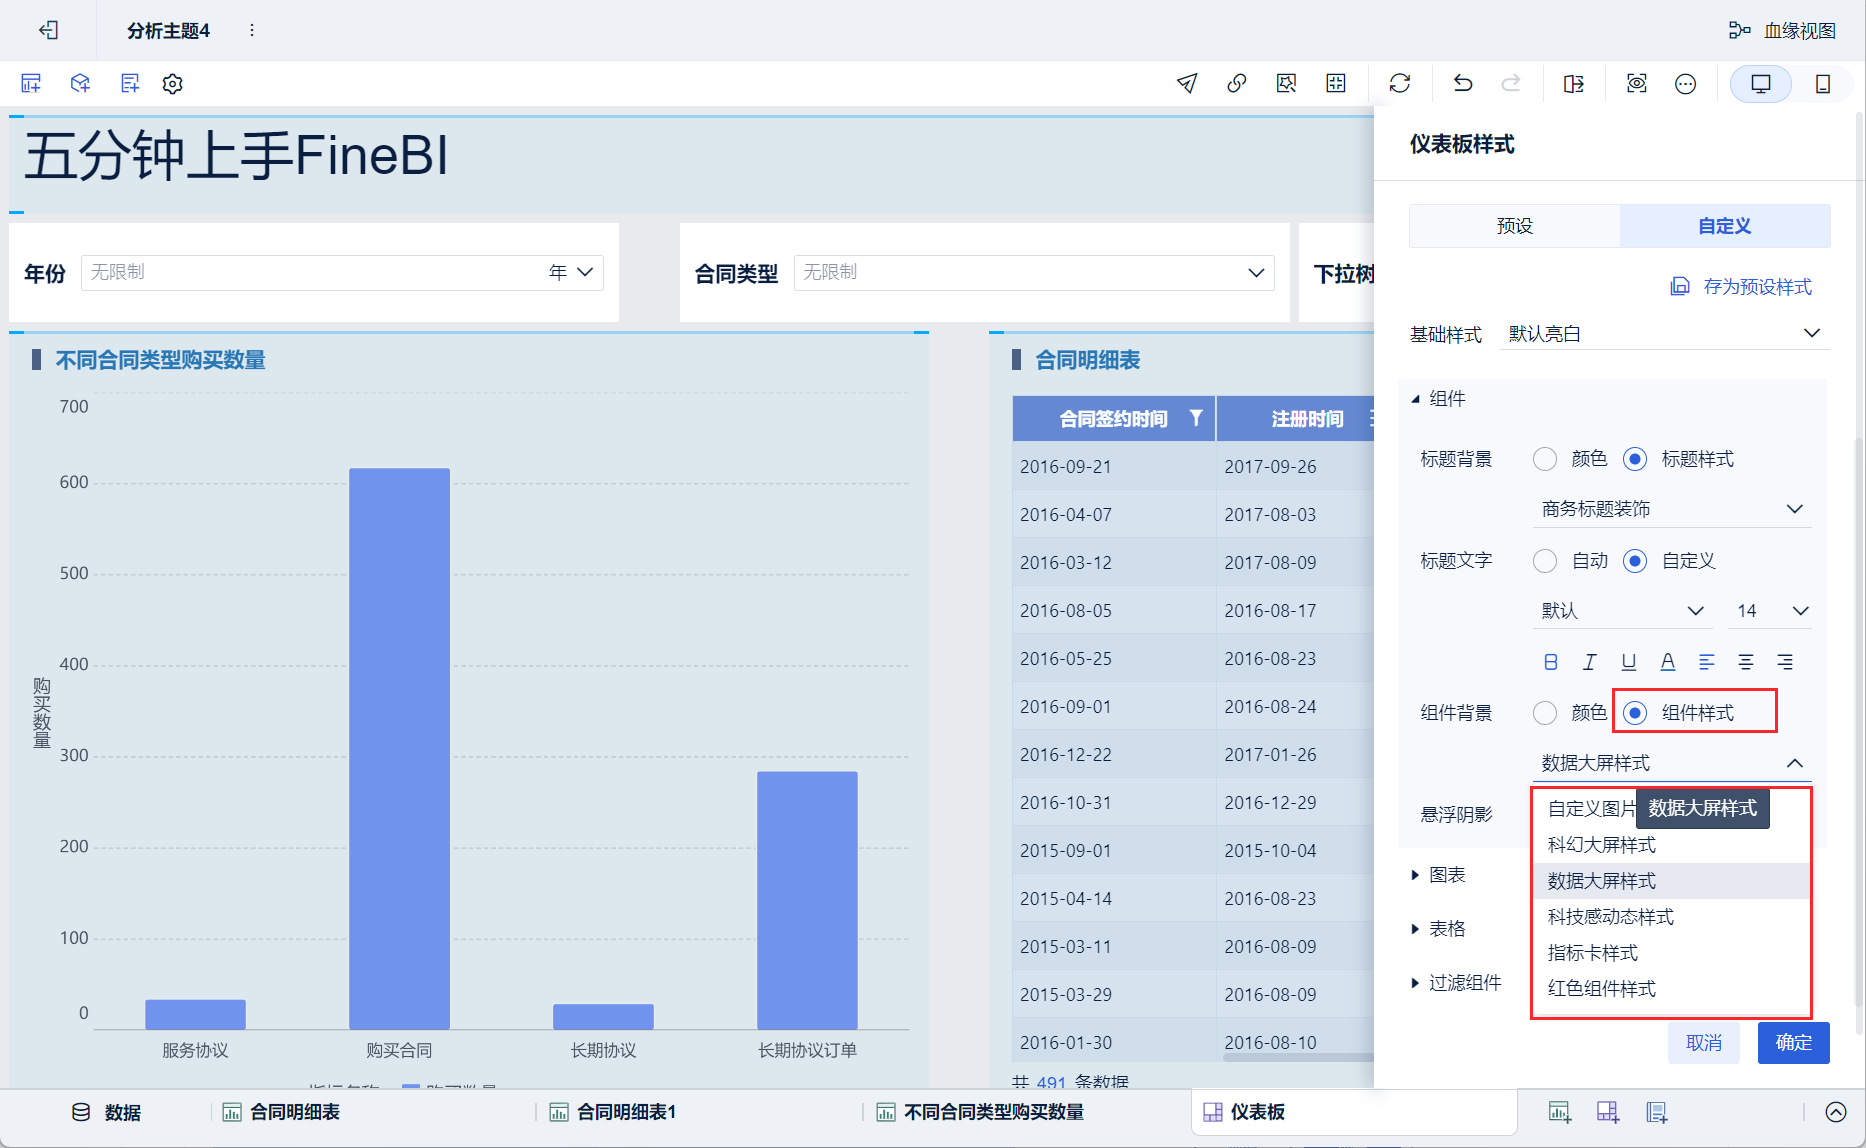Image resolution: width=1866 pixels, height=1148 pixels.
Task: Select the 自定义 tab
Action: [x=1725, y=226]
